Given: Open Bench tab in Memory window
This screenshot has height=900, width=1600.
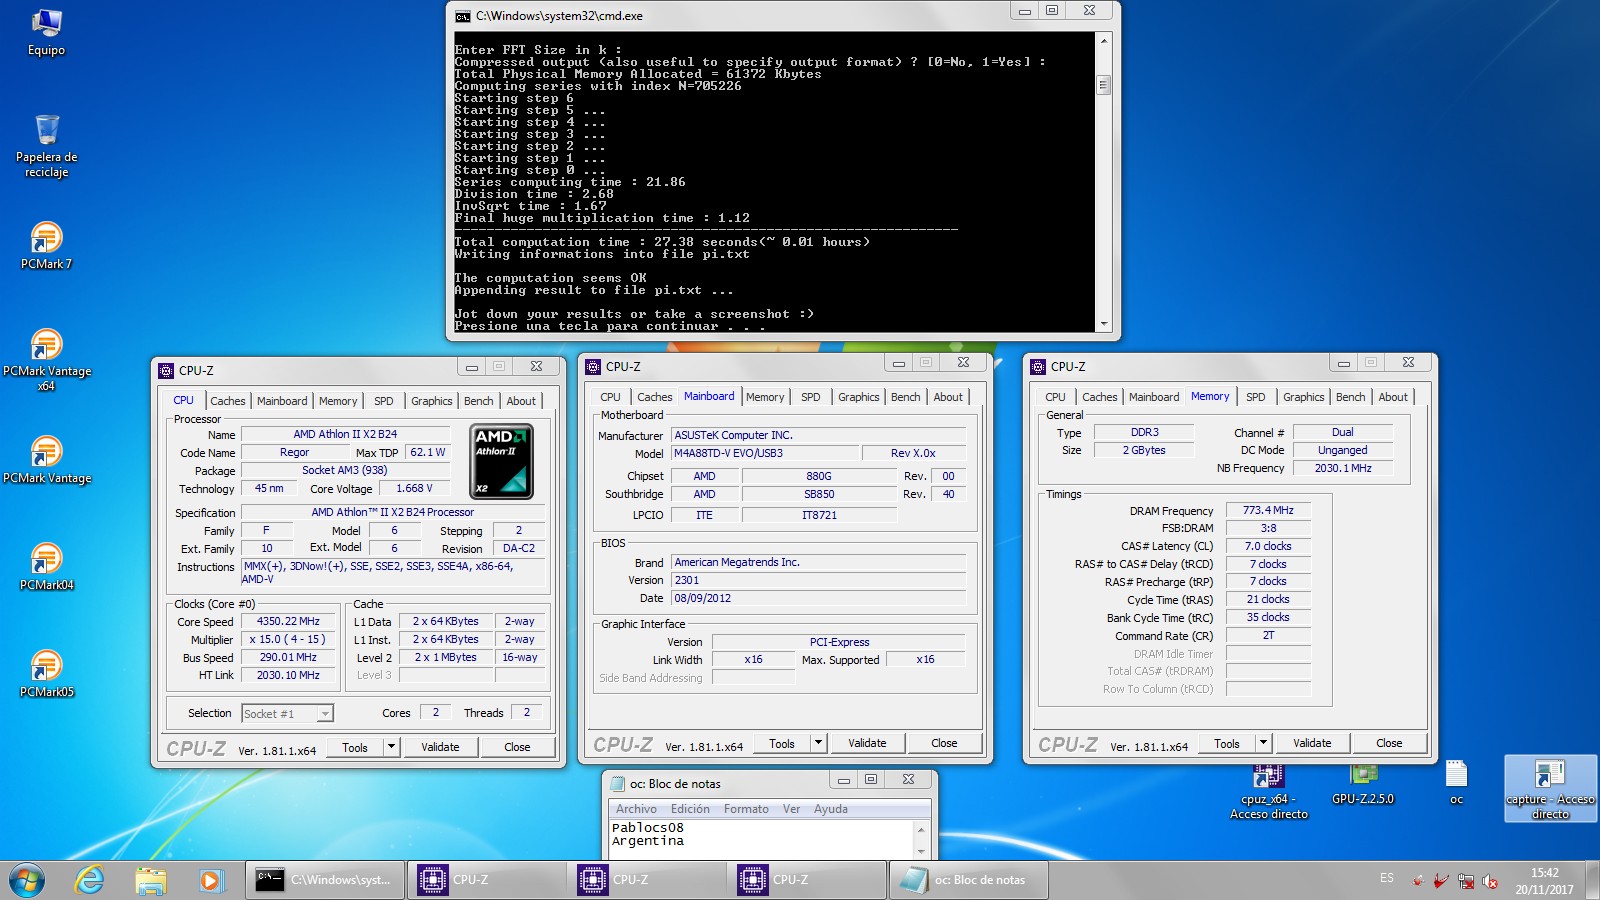Looking at the screenshot, I should point(1350,397).
